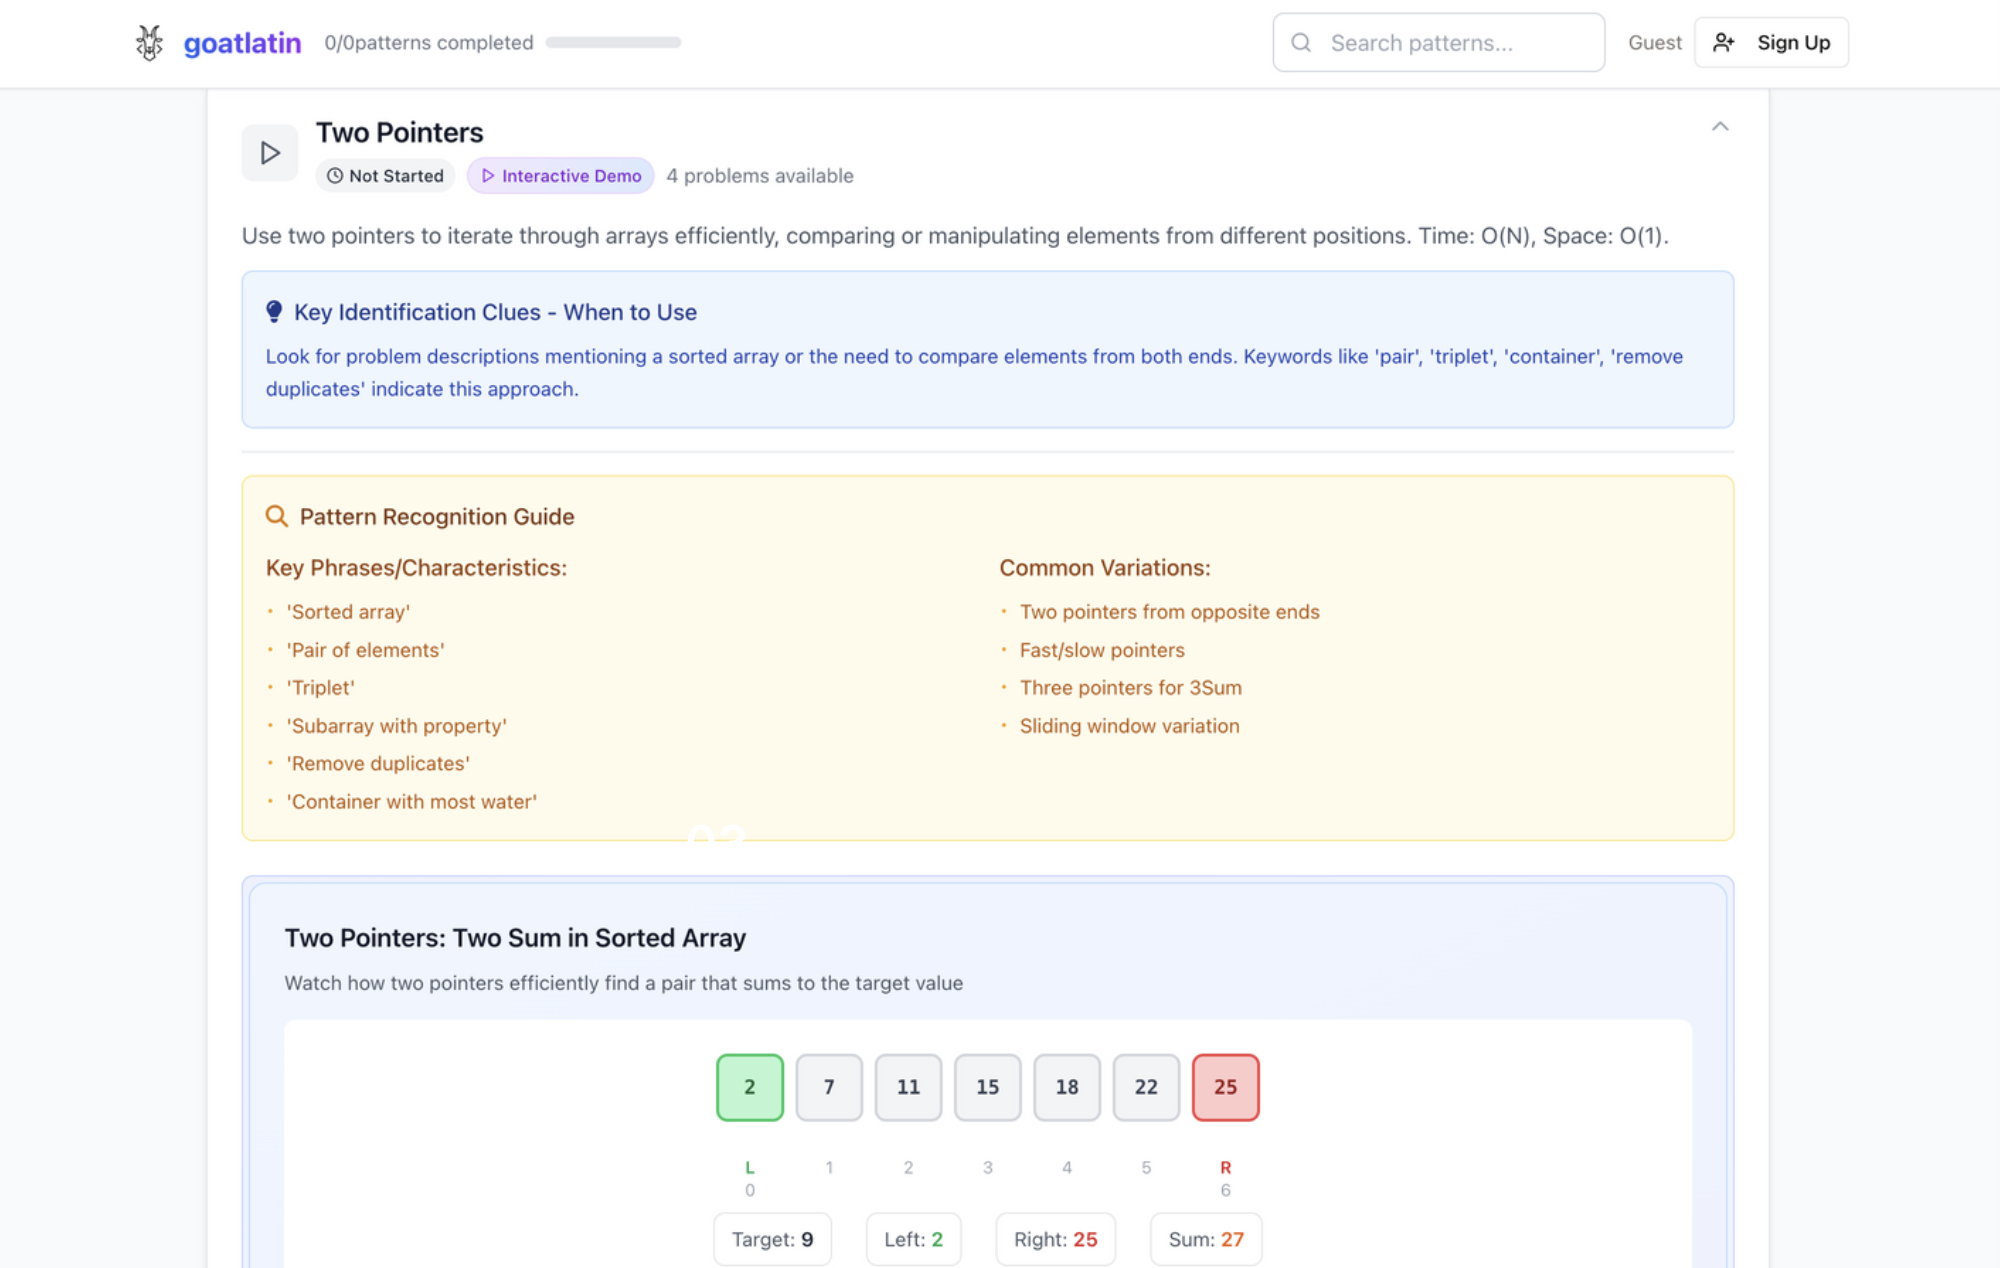Viewport: 2000px width, 1268px height.
Task: Click the Pattern Recognition Guide magnifier icon
Action: 276,516
